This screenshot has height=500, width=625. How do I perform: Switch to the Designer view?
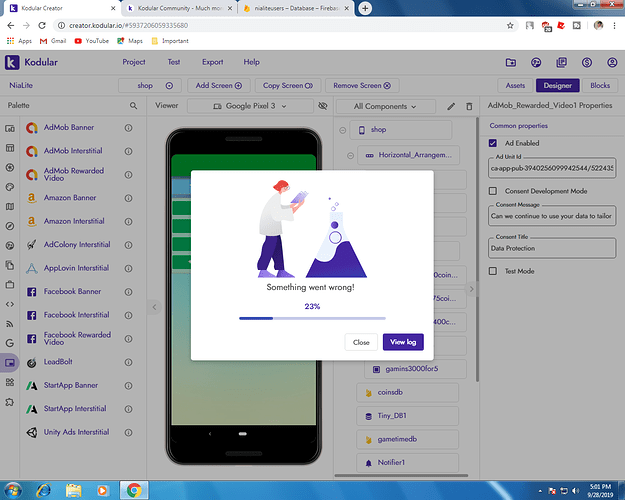pyautogui.click(x=558, y=85)
